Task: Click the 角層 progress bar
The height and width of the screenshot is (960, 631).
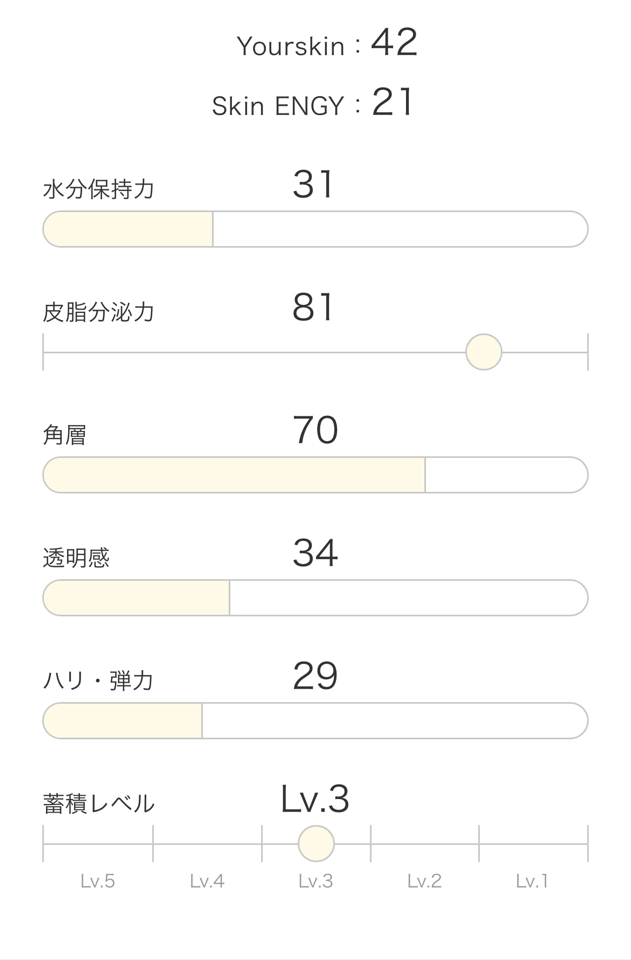Action: click(315, 475)
